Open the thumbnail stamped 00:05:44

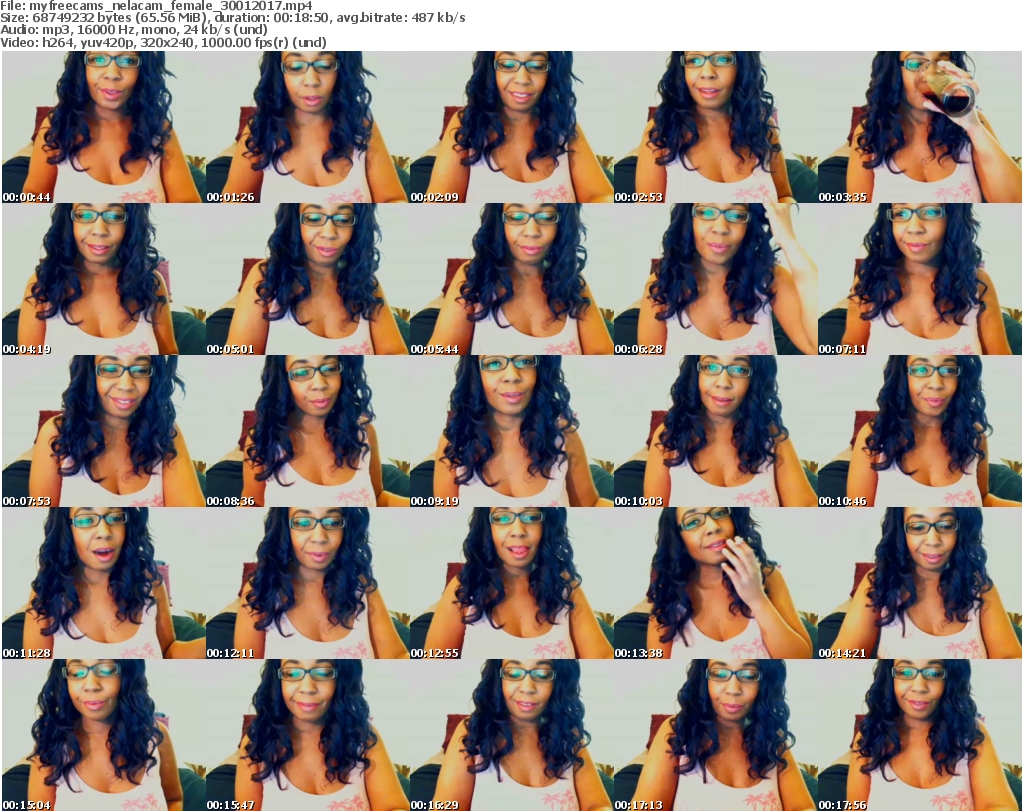point(511,279)
